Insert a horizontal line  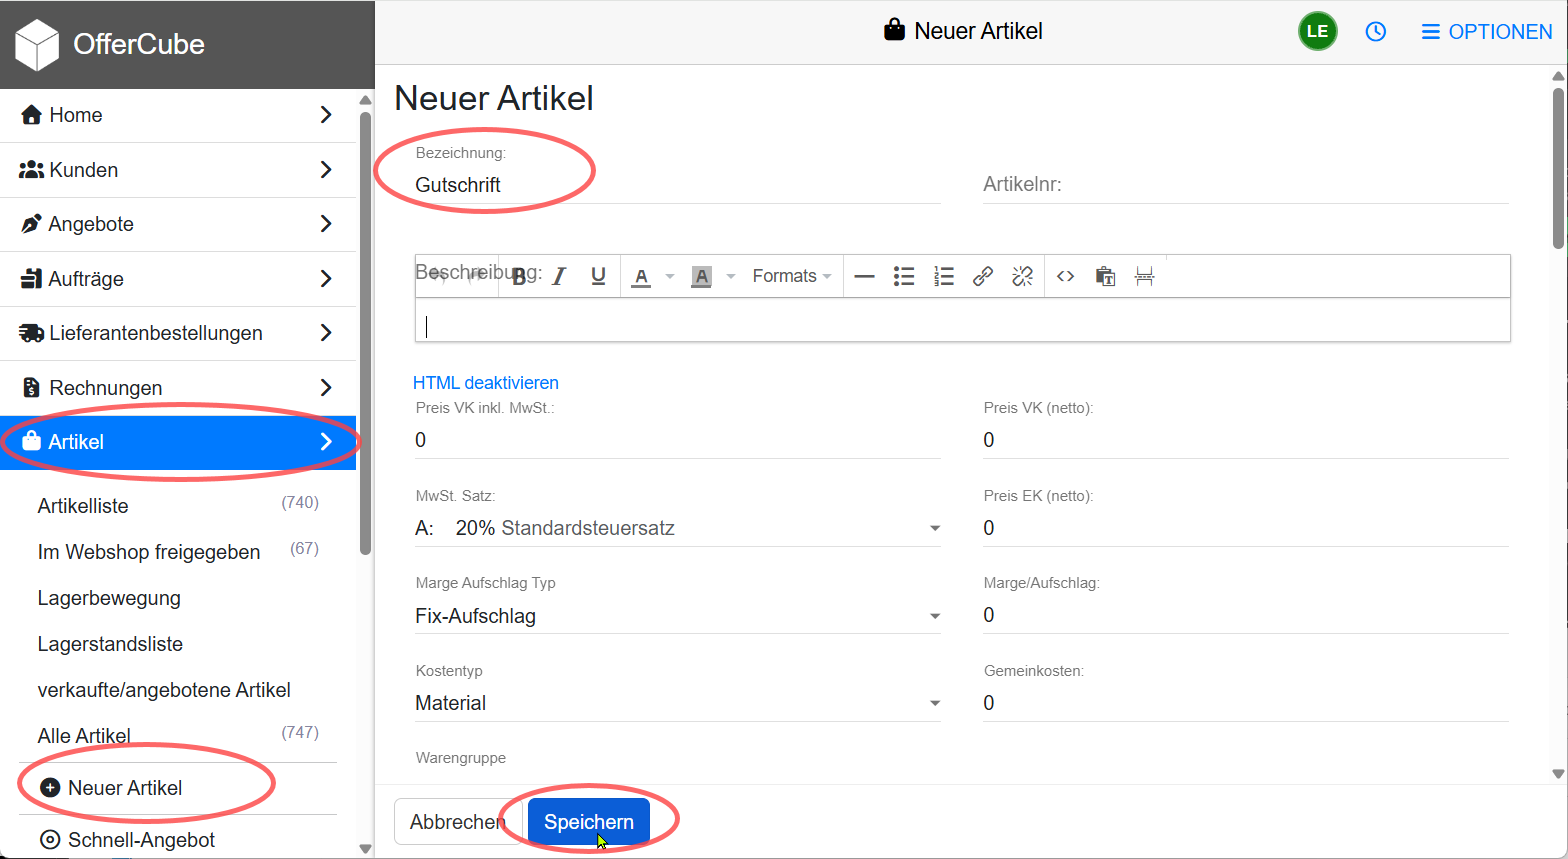pos(865,277)
